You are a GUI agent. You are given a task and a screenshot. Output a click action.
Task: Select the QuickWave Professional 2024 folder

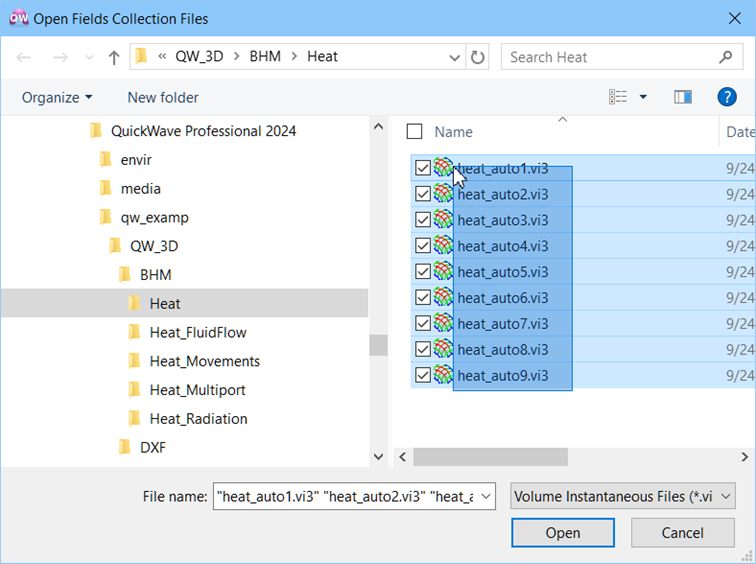(x=193, y=131)
